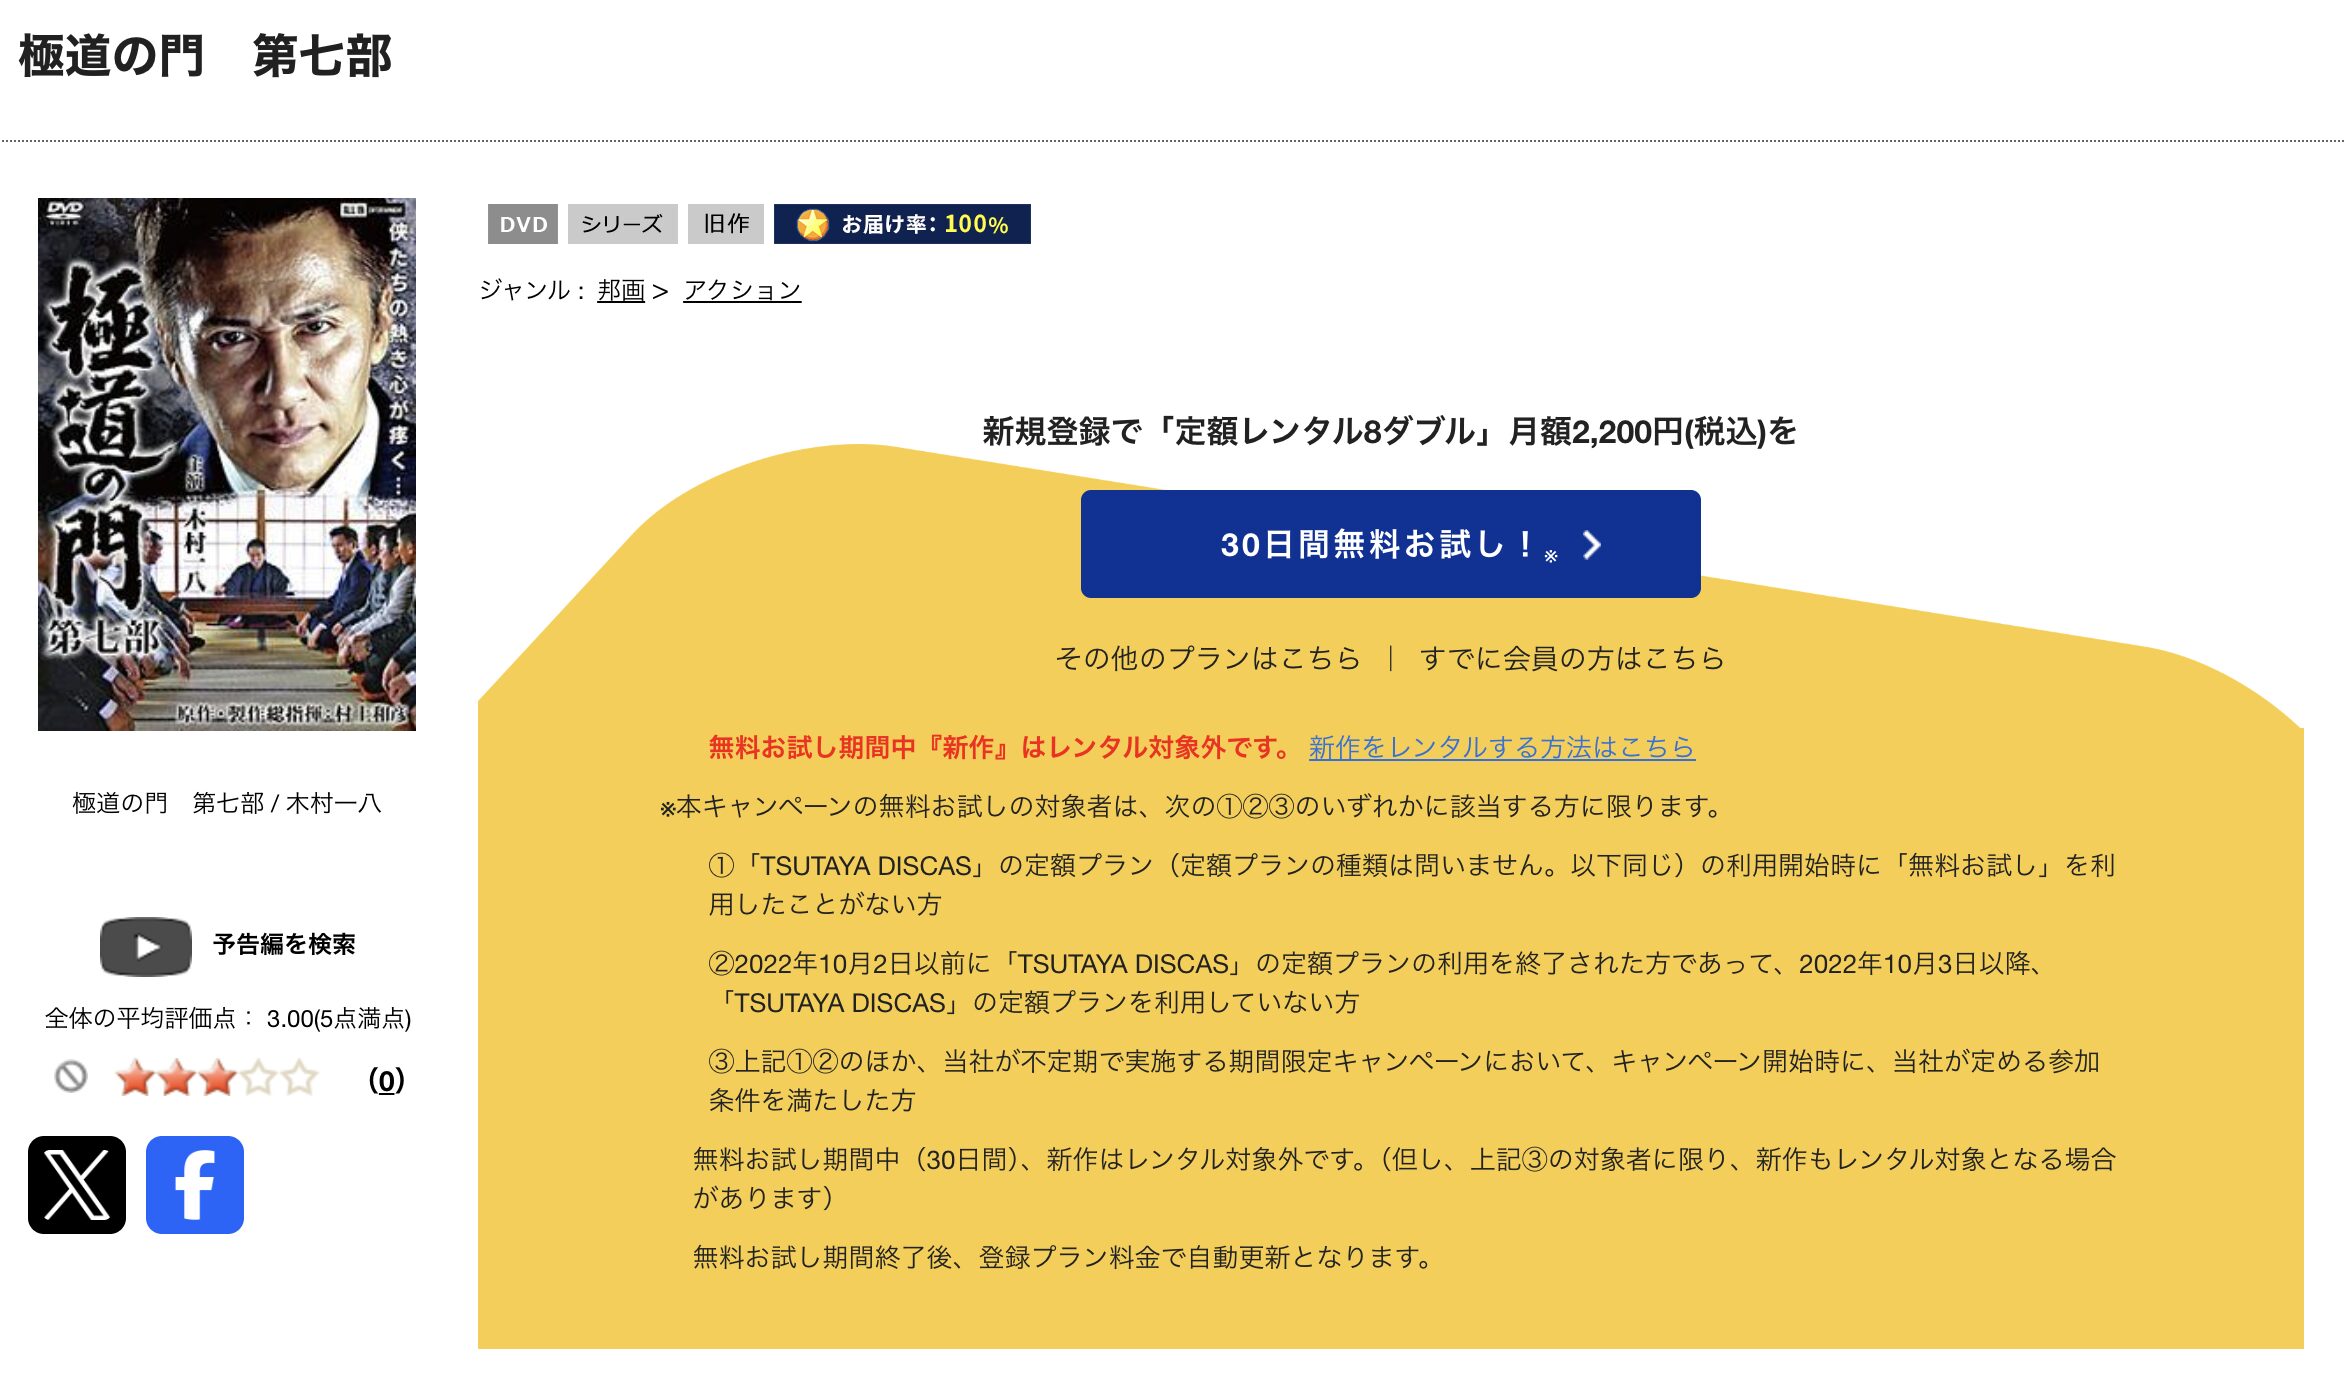Image resolution: width=2346 pixels, height=1382 pixels.
Task: Click the clear rating no-entry icon
Action: (x=70, y=1077)
